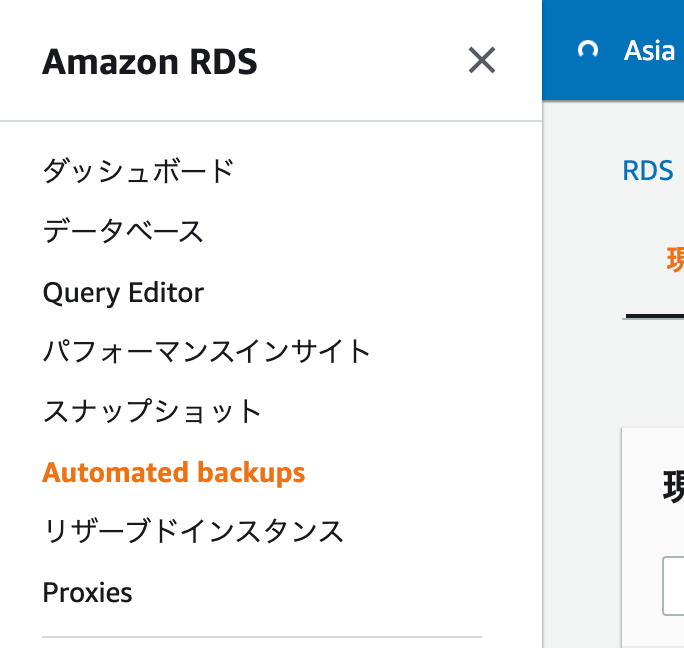This screenshot has width=684, height=648.
Task: Click the white card panel background
Action: coord(653,538)
